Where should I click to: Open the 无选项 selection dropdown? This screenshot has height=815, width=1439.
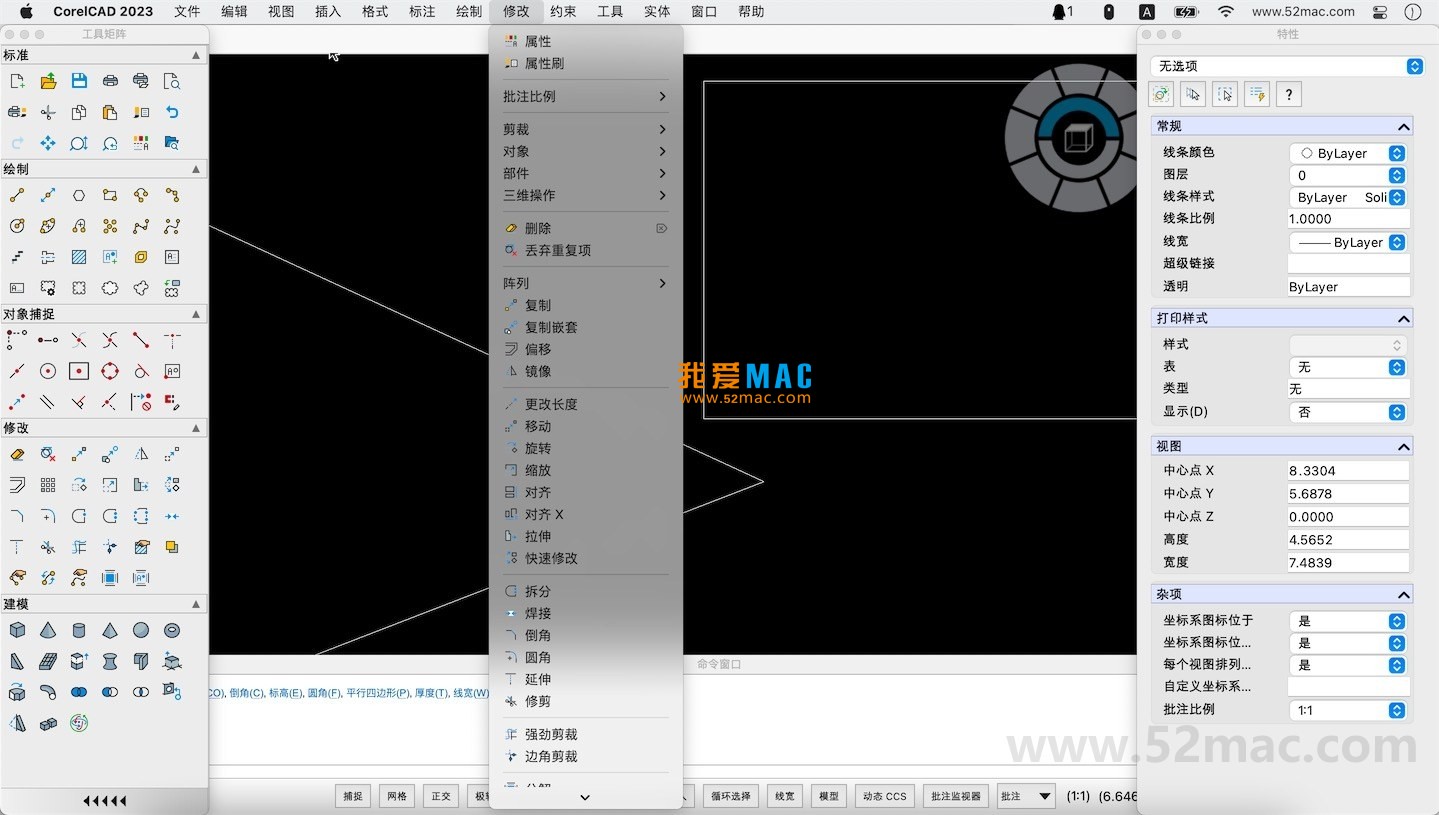(1289, 66)
